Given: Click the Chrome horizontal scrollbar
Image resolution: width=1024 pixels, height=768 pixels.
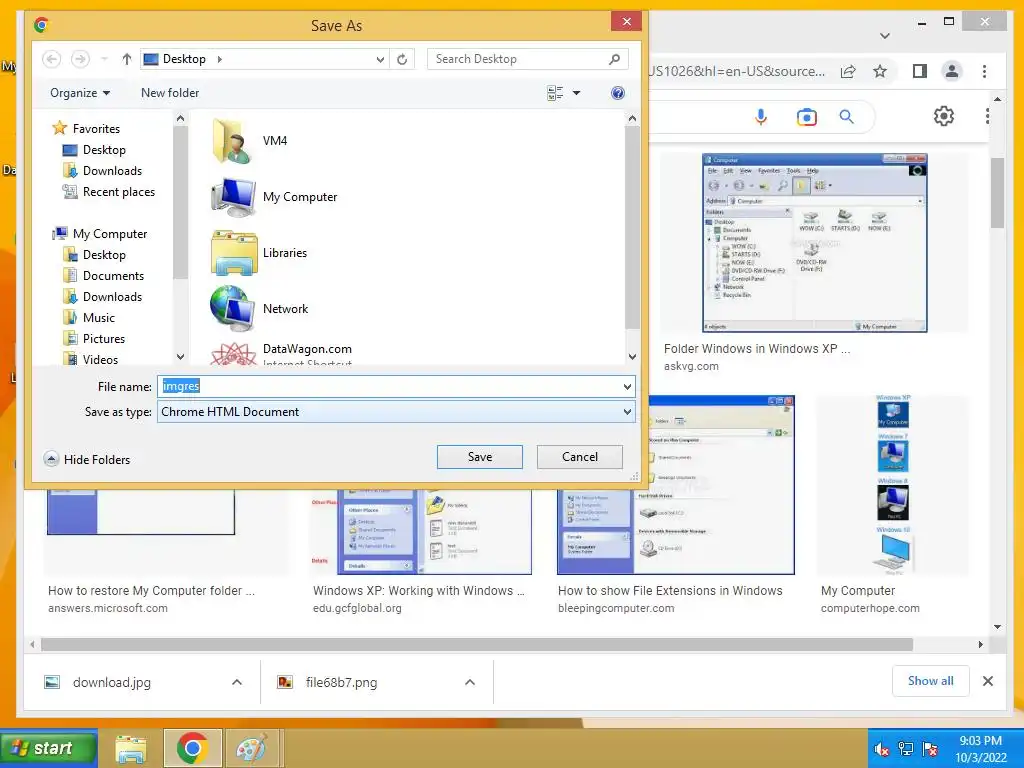Looking at the screenshot, I should [477, 645].
